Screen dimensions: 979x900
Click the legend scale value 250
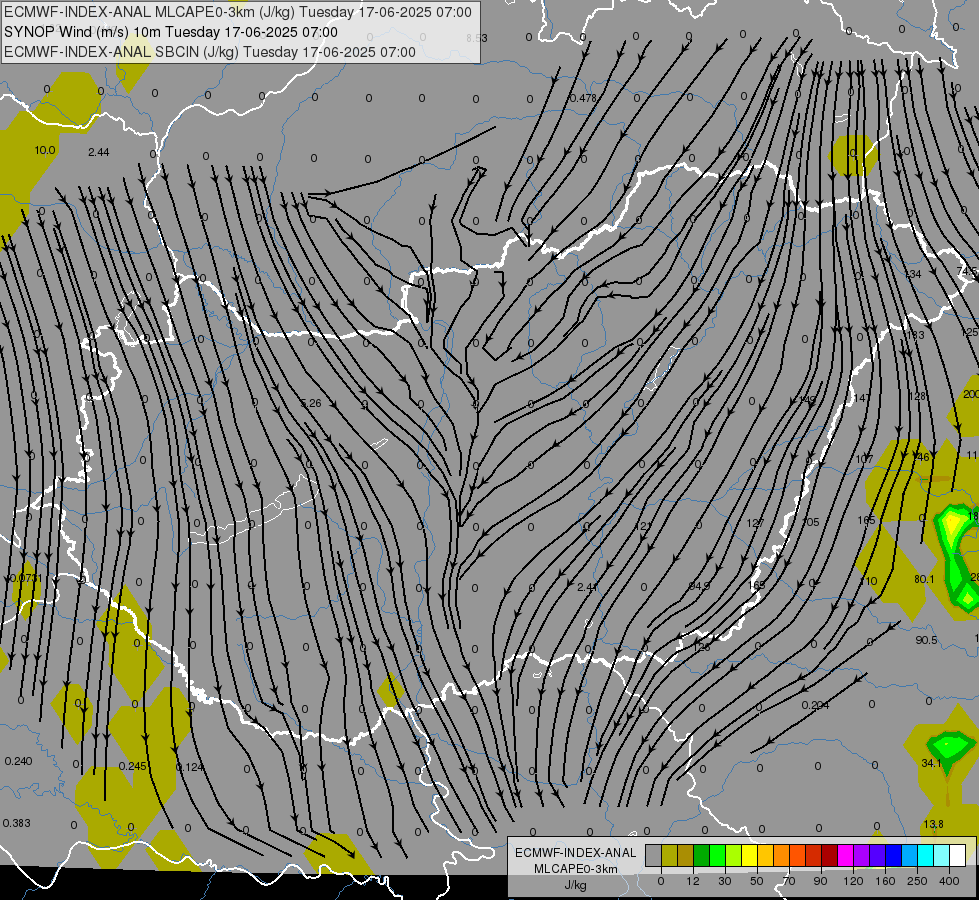(917, 881)
